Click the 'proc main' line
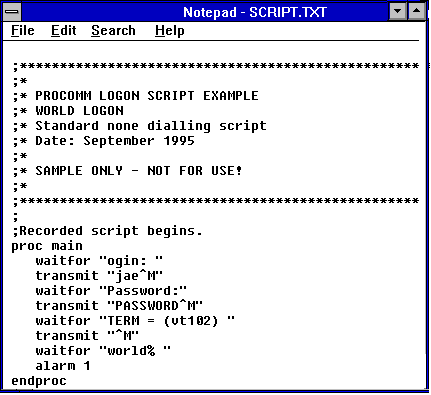 47,246
